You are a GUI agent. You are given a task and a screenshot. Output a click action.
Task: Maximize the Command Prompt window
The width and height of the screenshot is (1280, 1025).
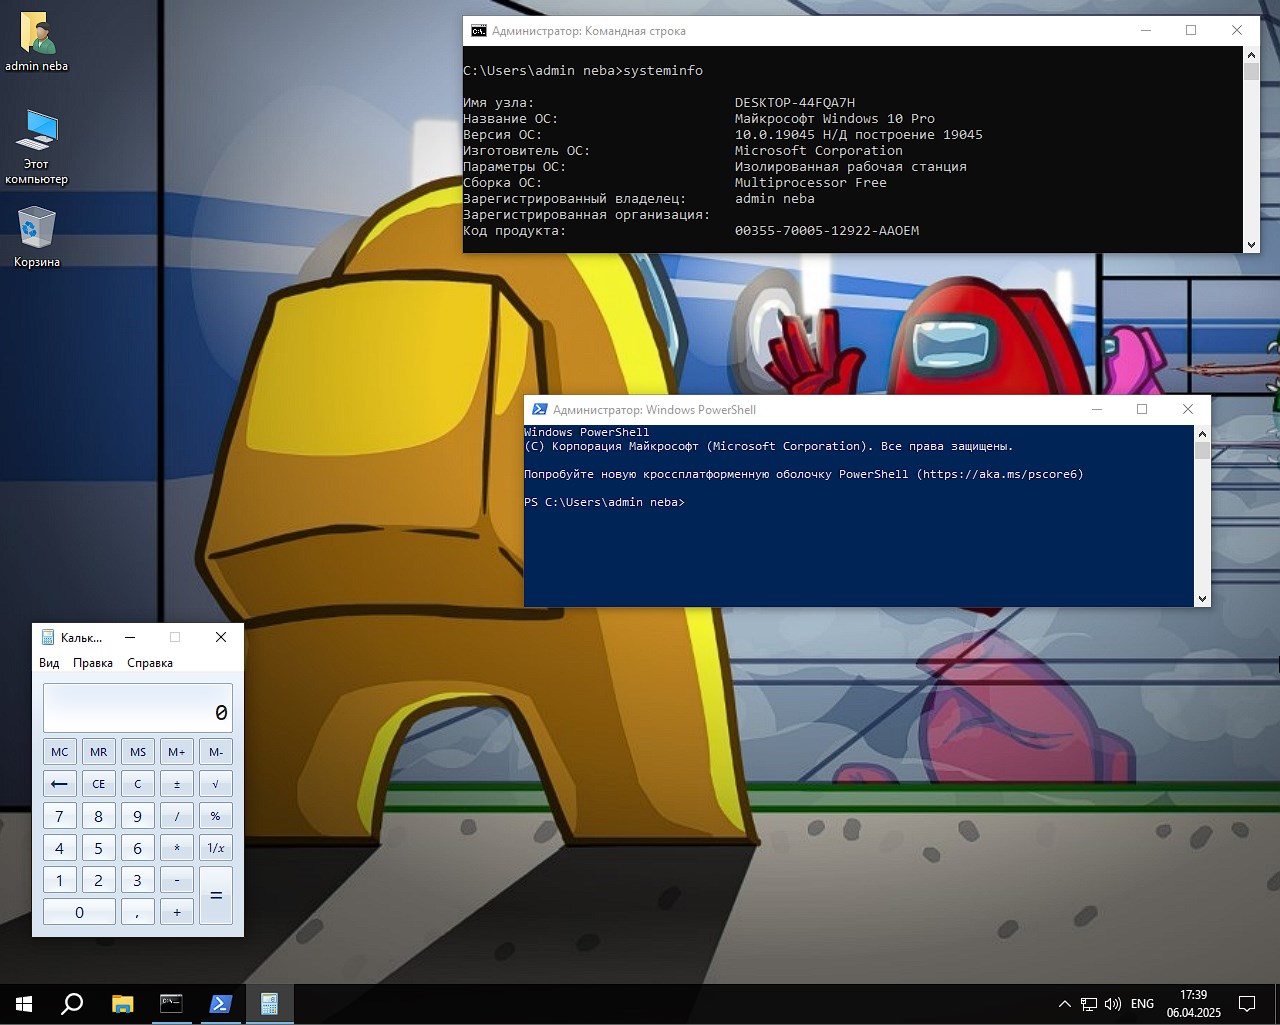[x=1191, y=31]
